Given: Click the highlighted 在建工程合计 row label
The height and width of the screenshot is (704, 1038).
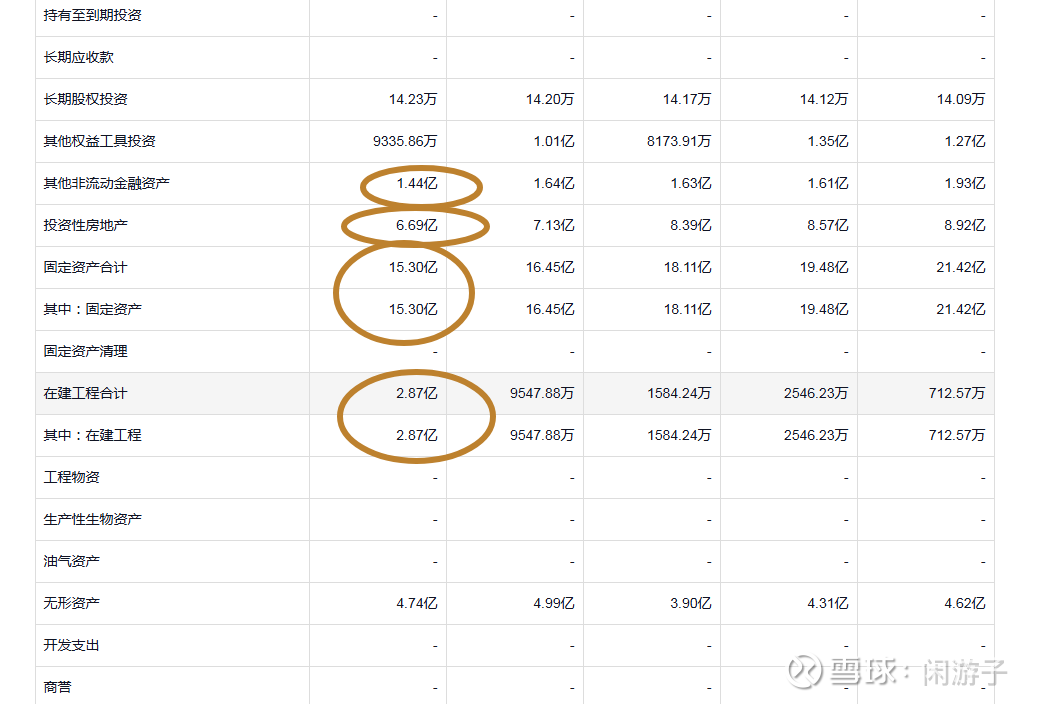Looking at the screenshot, I should pyautogui.click(x=86, y=394).
